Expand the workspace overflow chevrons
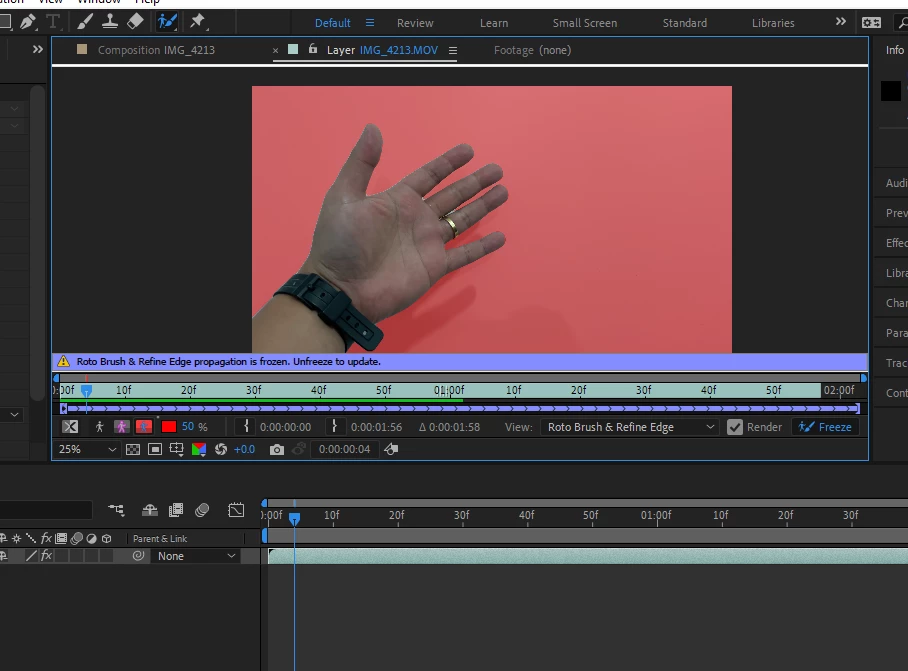Screen dimensions: 908x671 point(841,22)
